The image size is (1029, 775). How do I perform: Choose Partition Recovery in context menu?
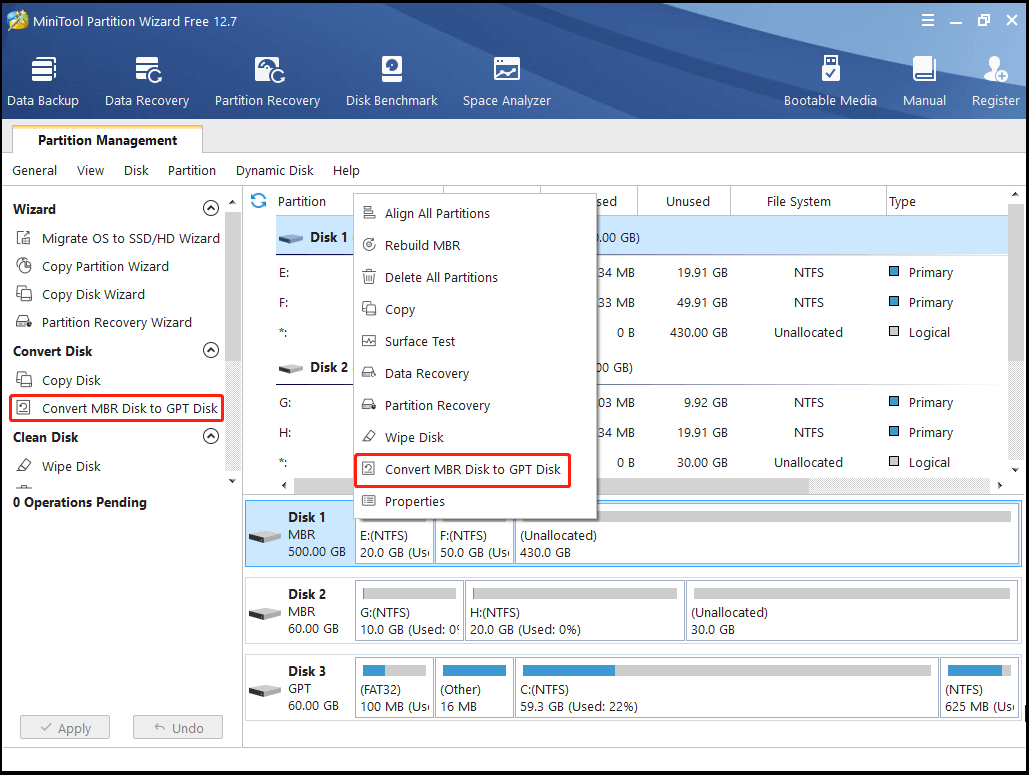click(474, 406)
